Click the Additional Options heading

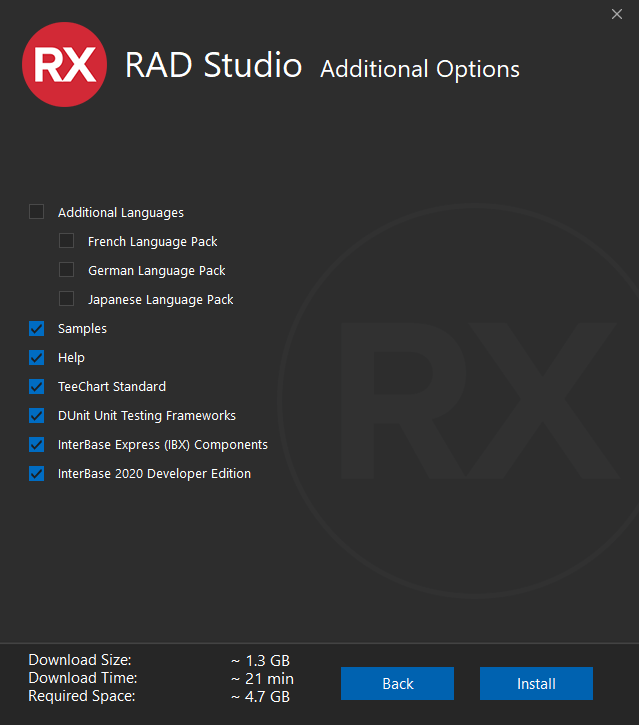[x=420, y=69]
